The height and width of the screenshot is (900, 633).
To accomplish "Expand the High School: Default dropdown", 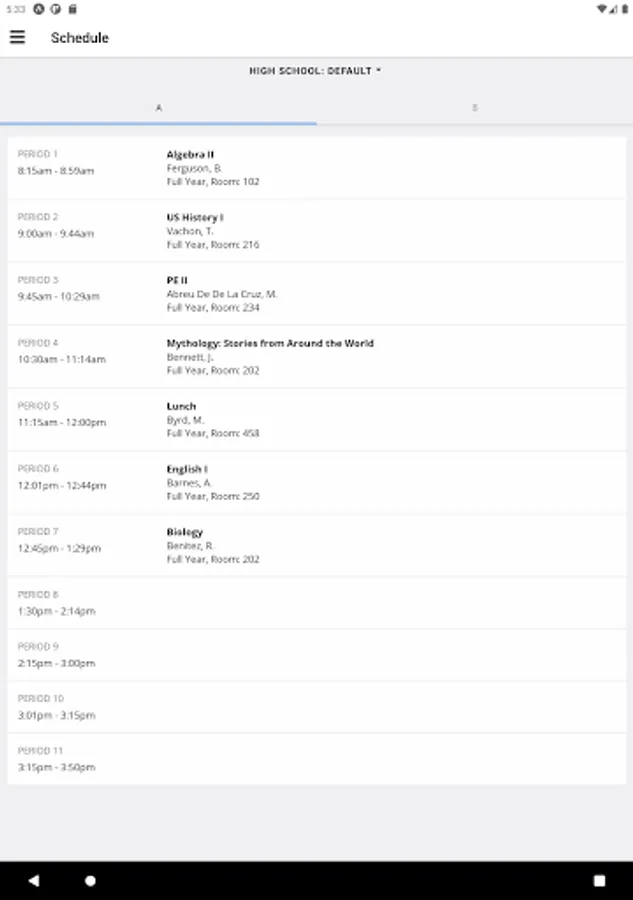I will pyautogui.click(x=315, y=71).
